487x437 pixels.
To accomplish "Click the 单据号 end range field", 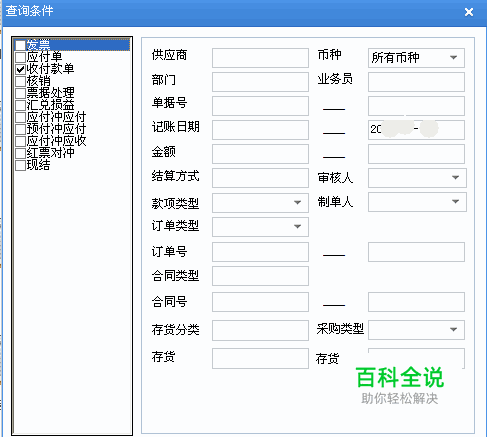I will tap(416, 106).
